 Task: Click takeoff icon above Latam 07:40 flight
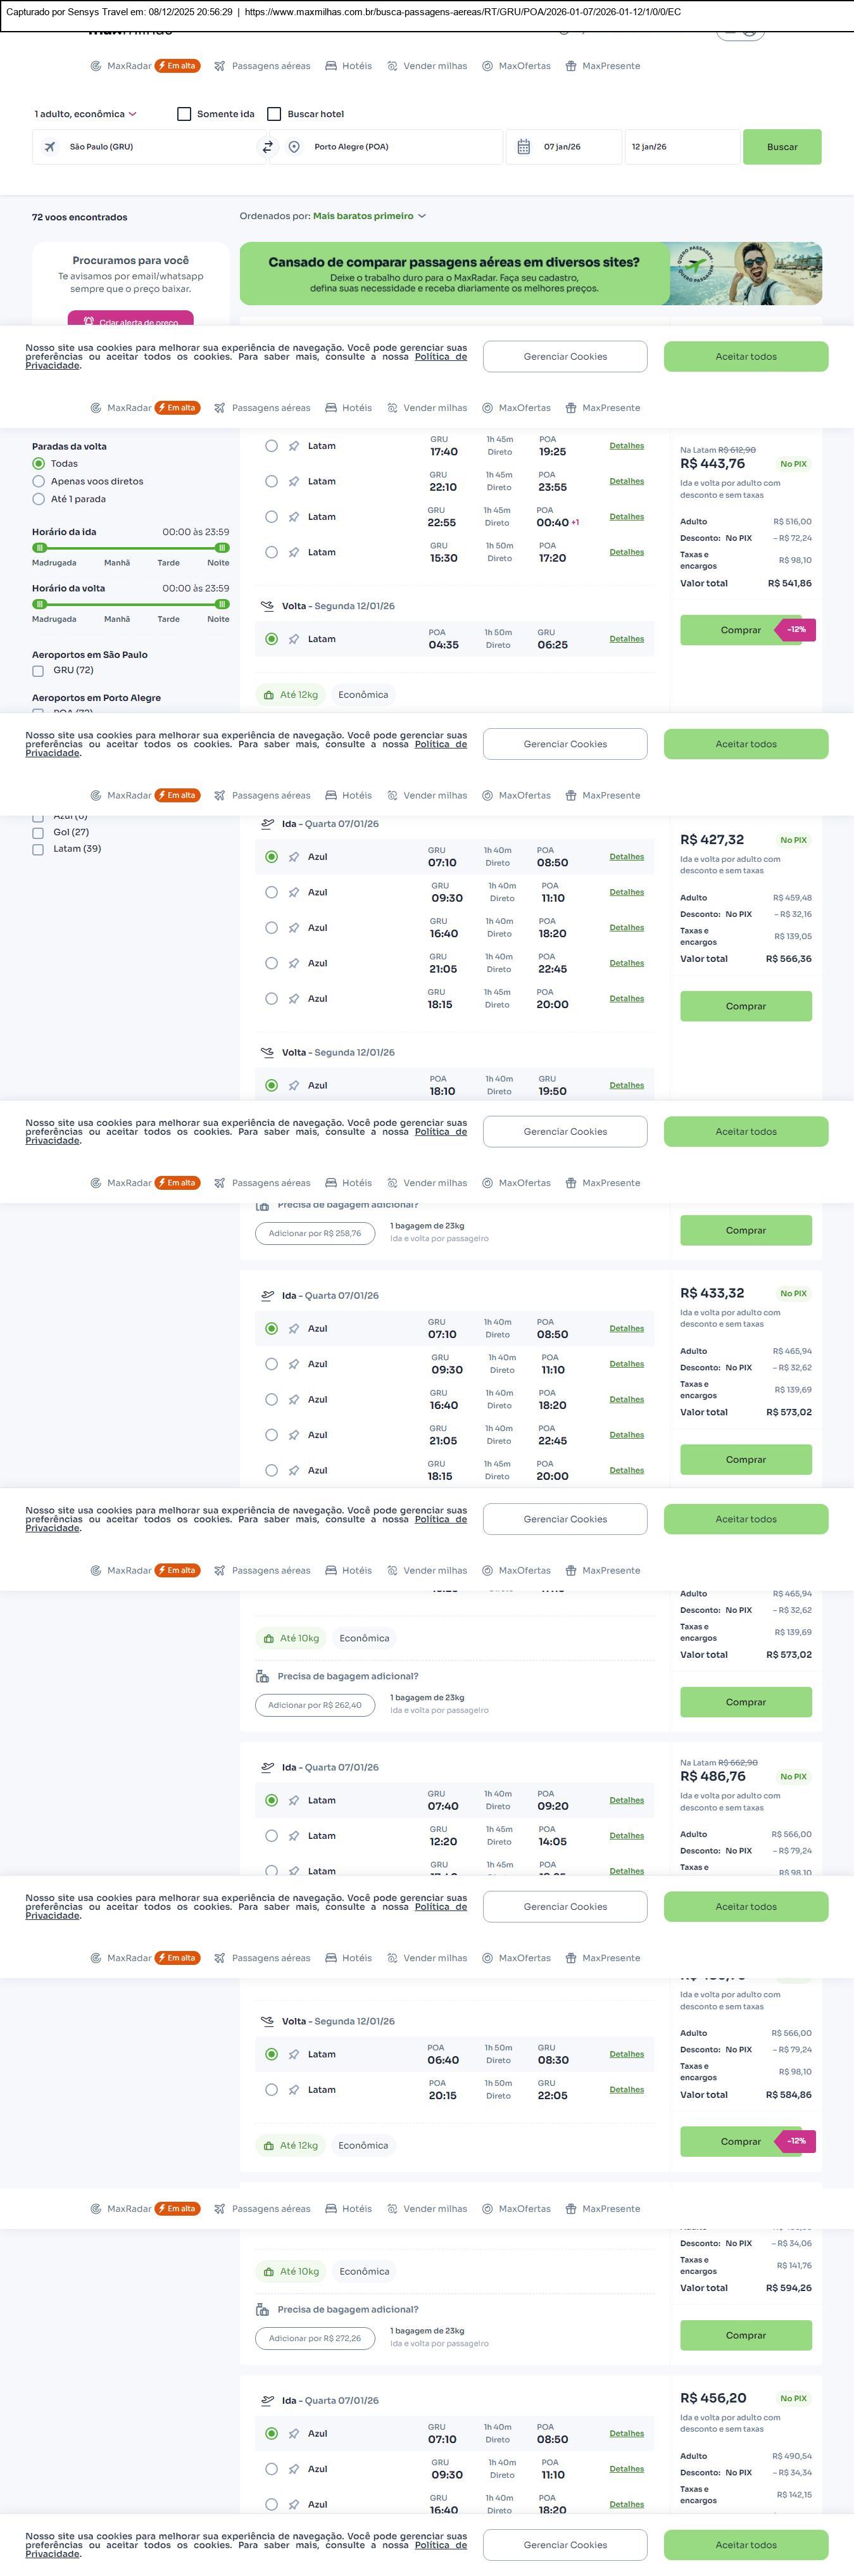[x=267, y=1768]
